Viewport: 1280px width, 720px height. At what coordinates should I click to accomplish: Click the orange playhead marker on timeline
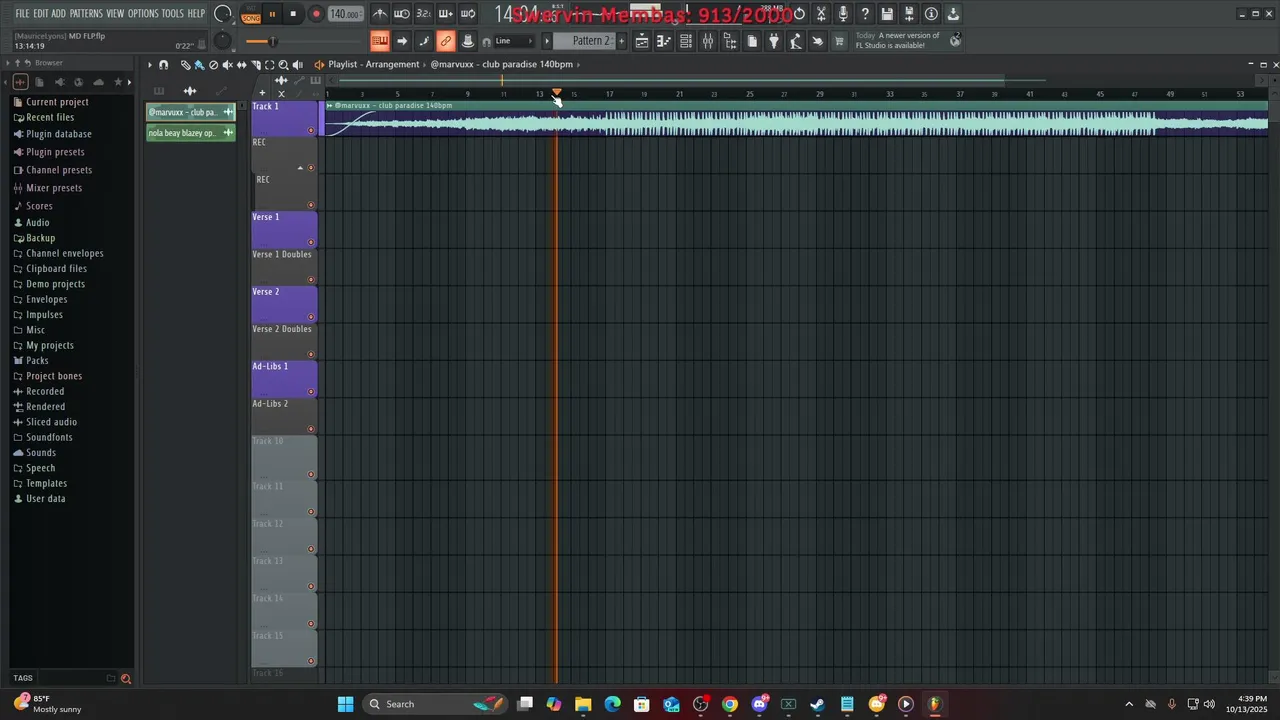557,93
